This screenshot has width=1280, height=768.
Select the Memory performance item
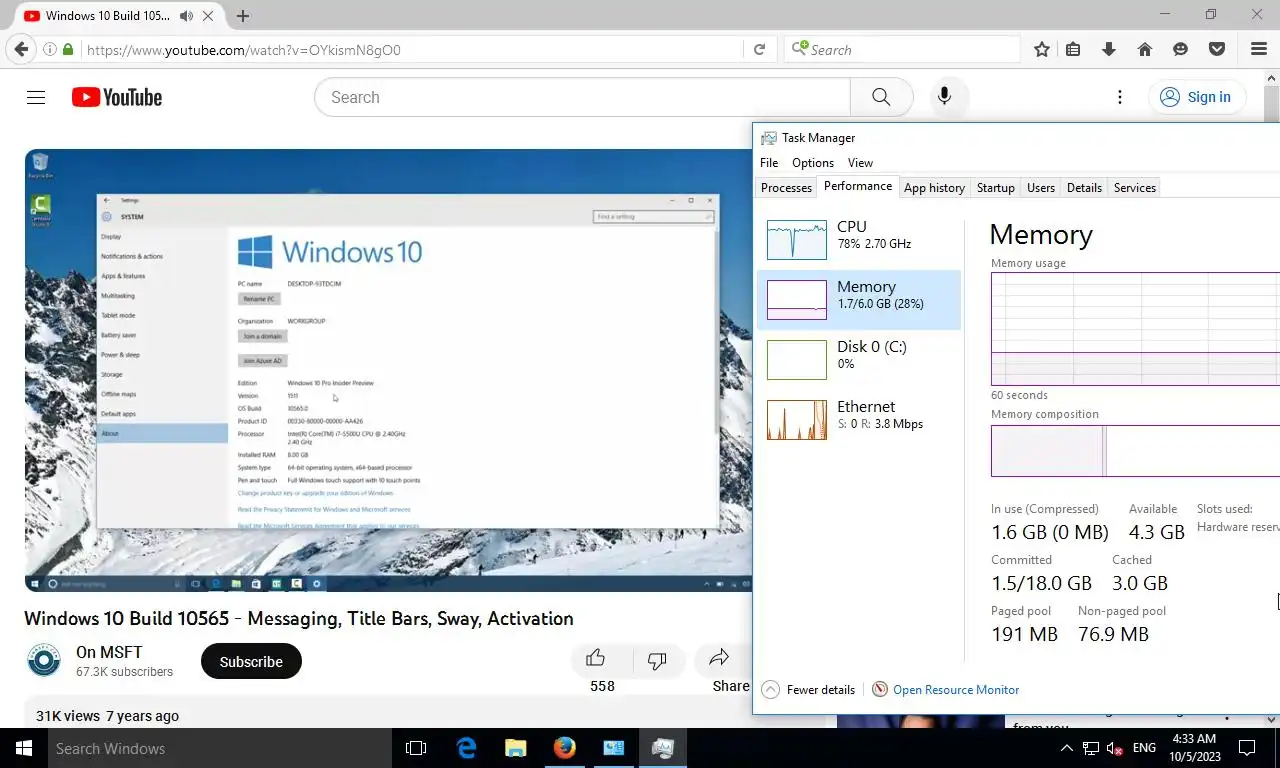coord(858,300)
